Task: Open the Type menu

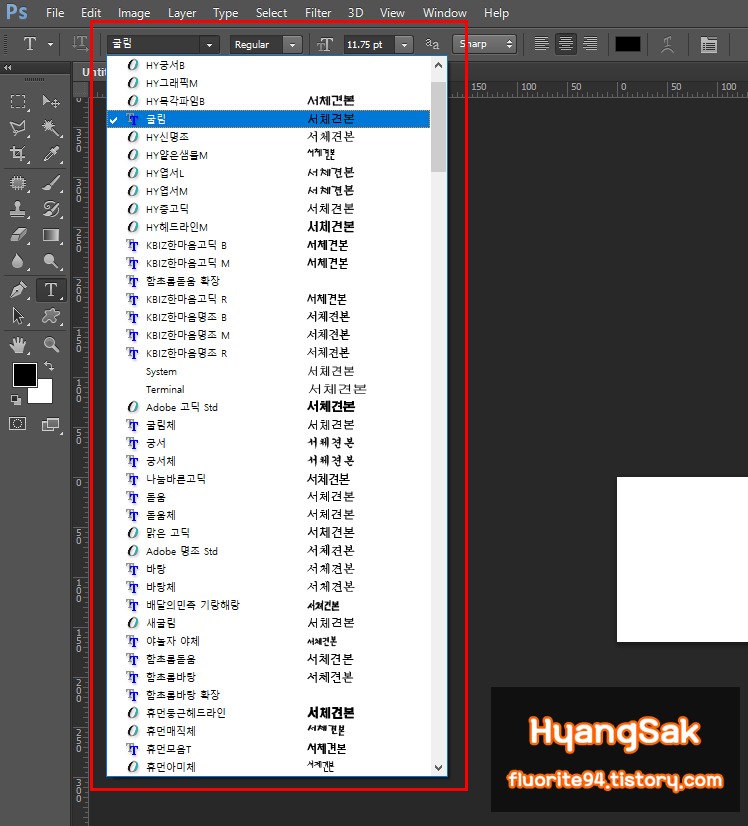Action: [x=225, y=13]
